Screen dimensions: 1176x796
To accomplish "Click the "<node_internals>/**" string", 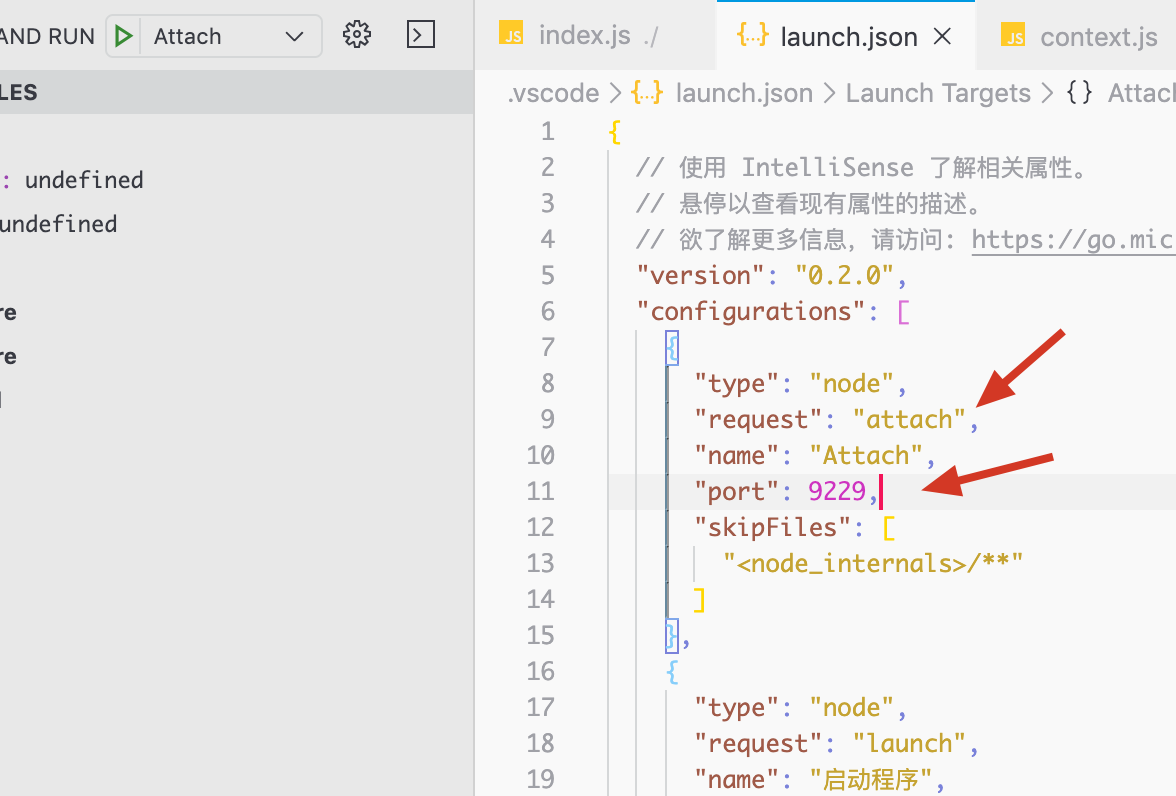I will (872, 563).
